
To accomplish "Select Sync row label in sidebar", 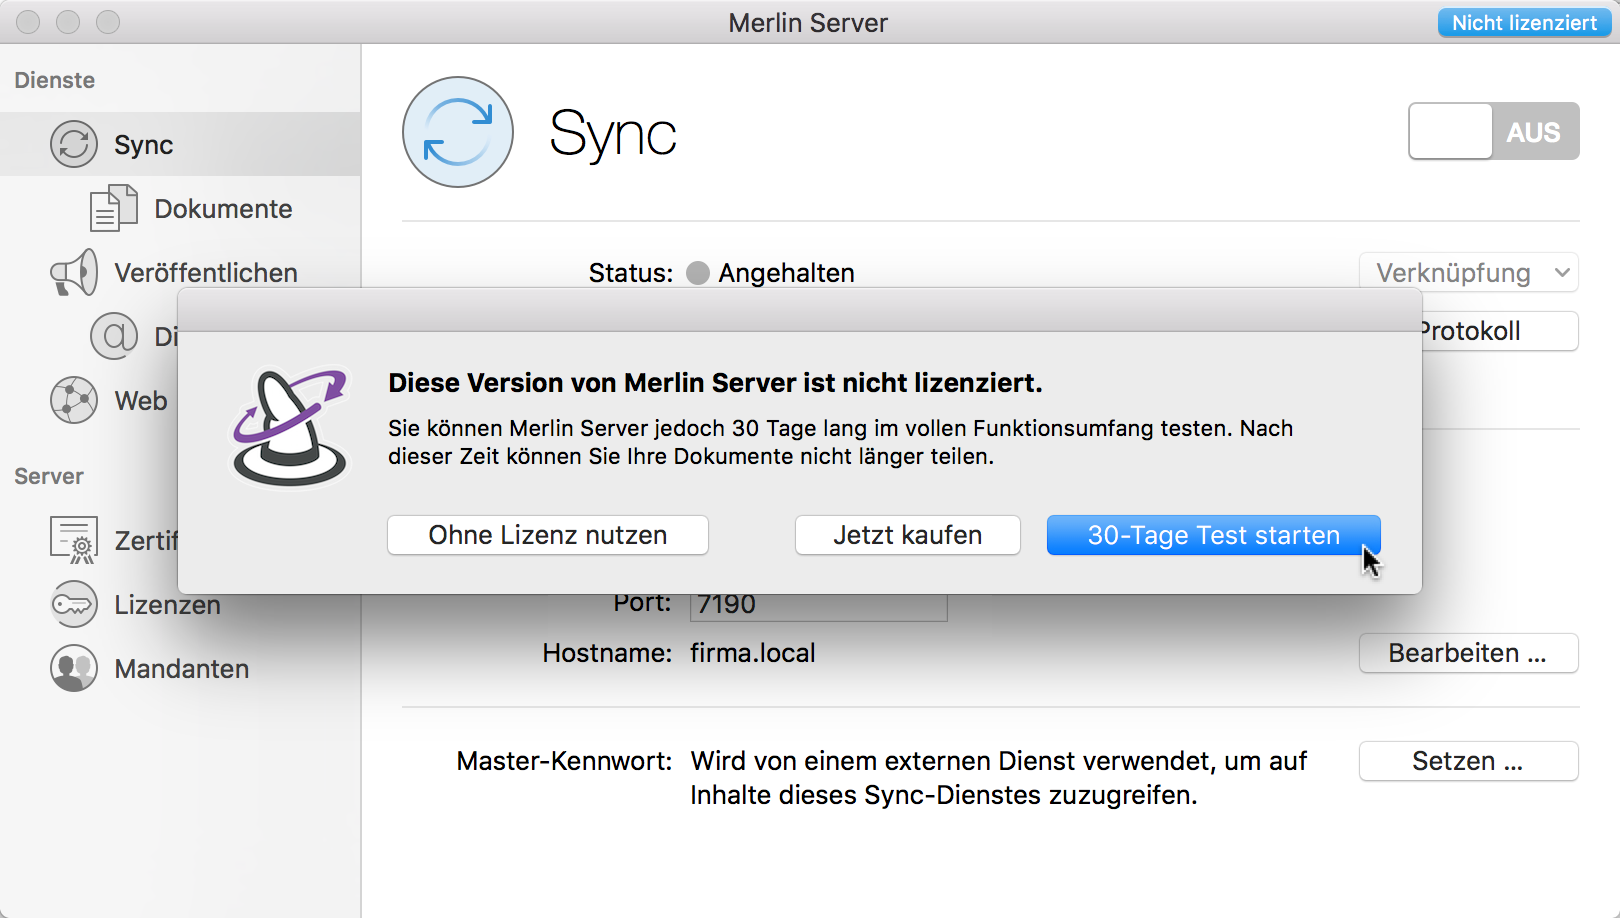I will tap(144, 144).
